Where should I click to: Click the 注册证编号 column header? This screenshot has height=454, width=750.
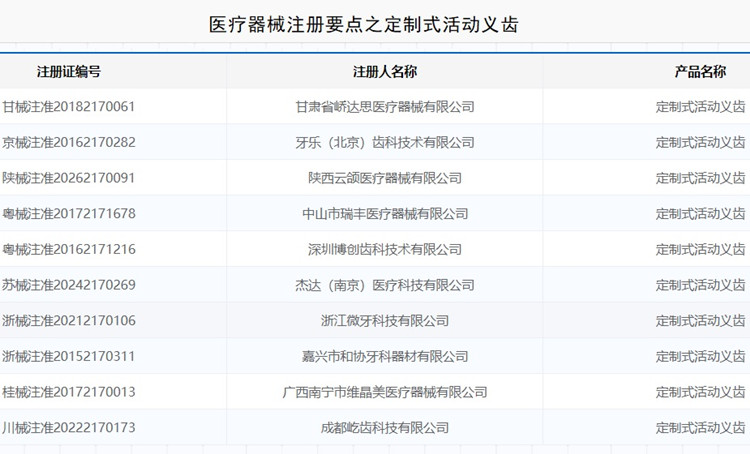69,72
